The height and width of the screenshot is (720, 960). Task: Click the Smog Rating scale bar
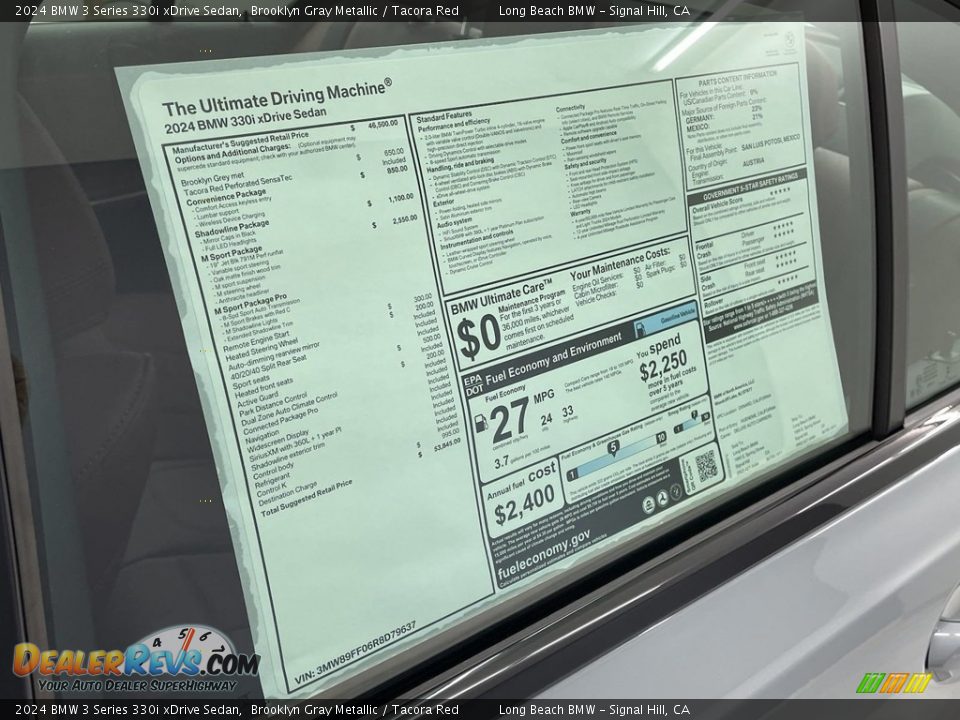pyautogui.click(x=692, y=422)
